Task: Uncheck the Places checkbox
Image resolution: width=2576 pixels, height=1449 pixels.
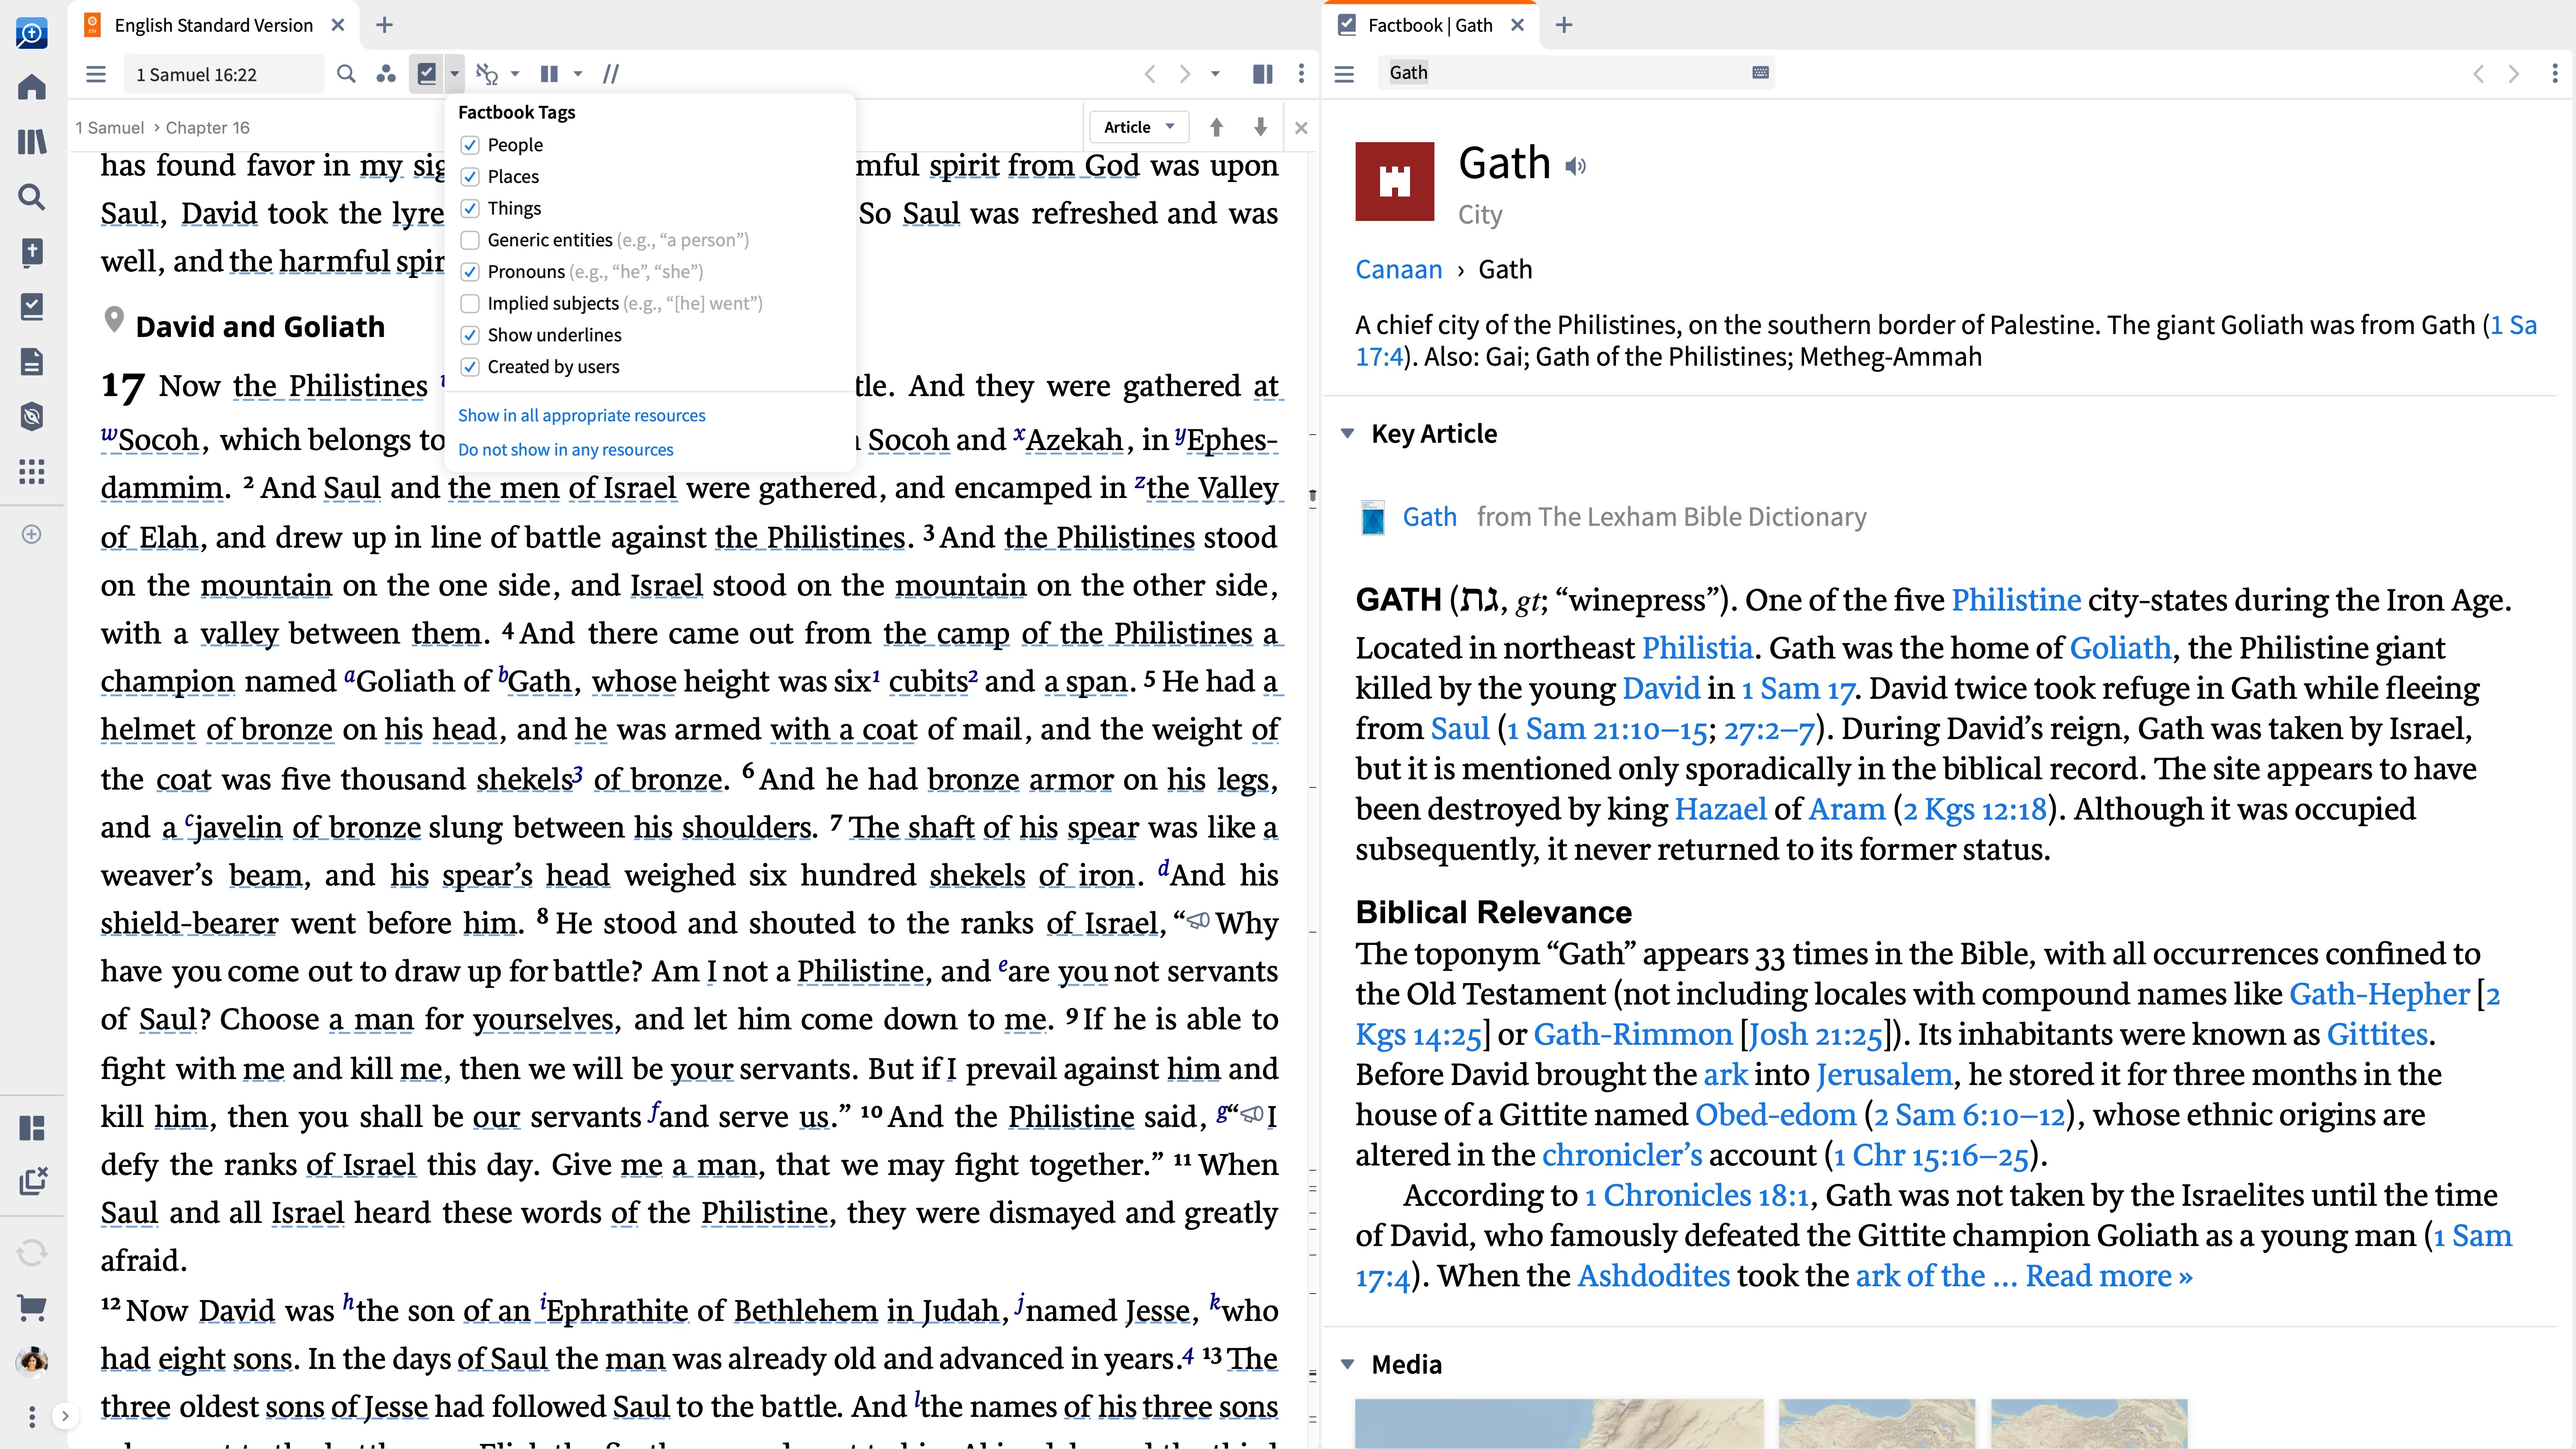Action: [470, 177]
